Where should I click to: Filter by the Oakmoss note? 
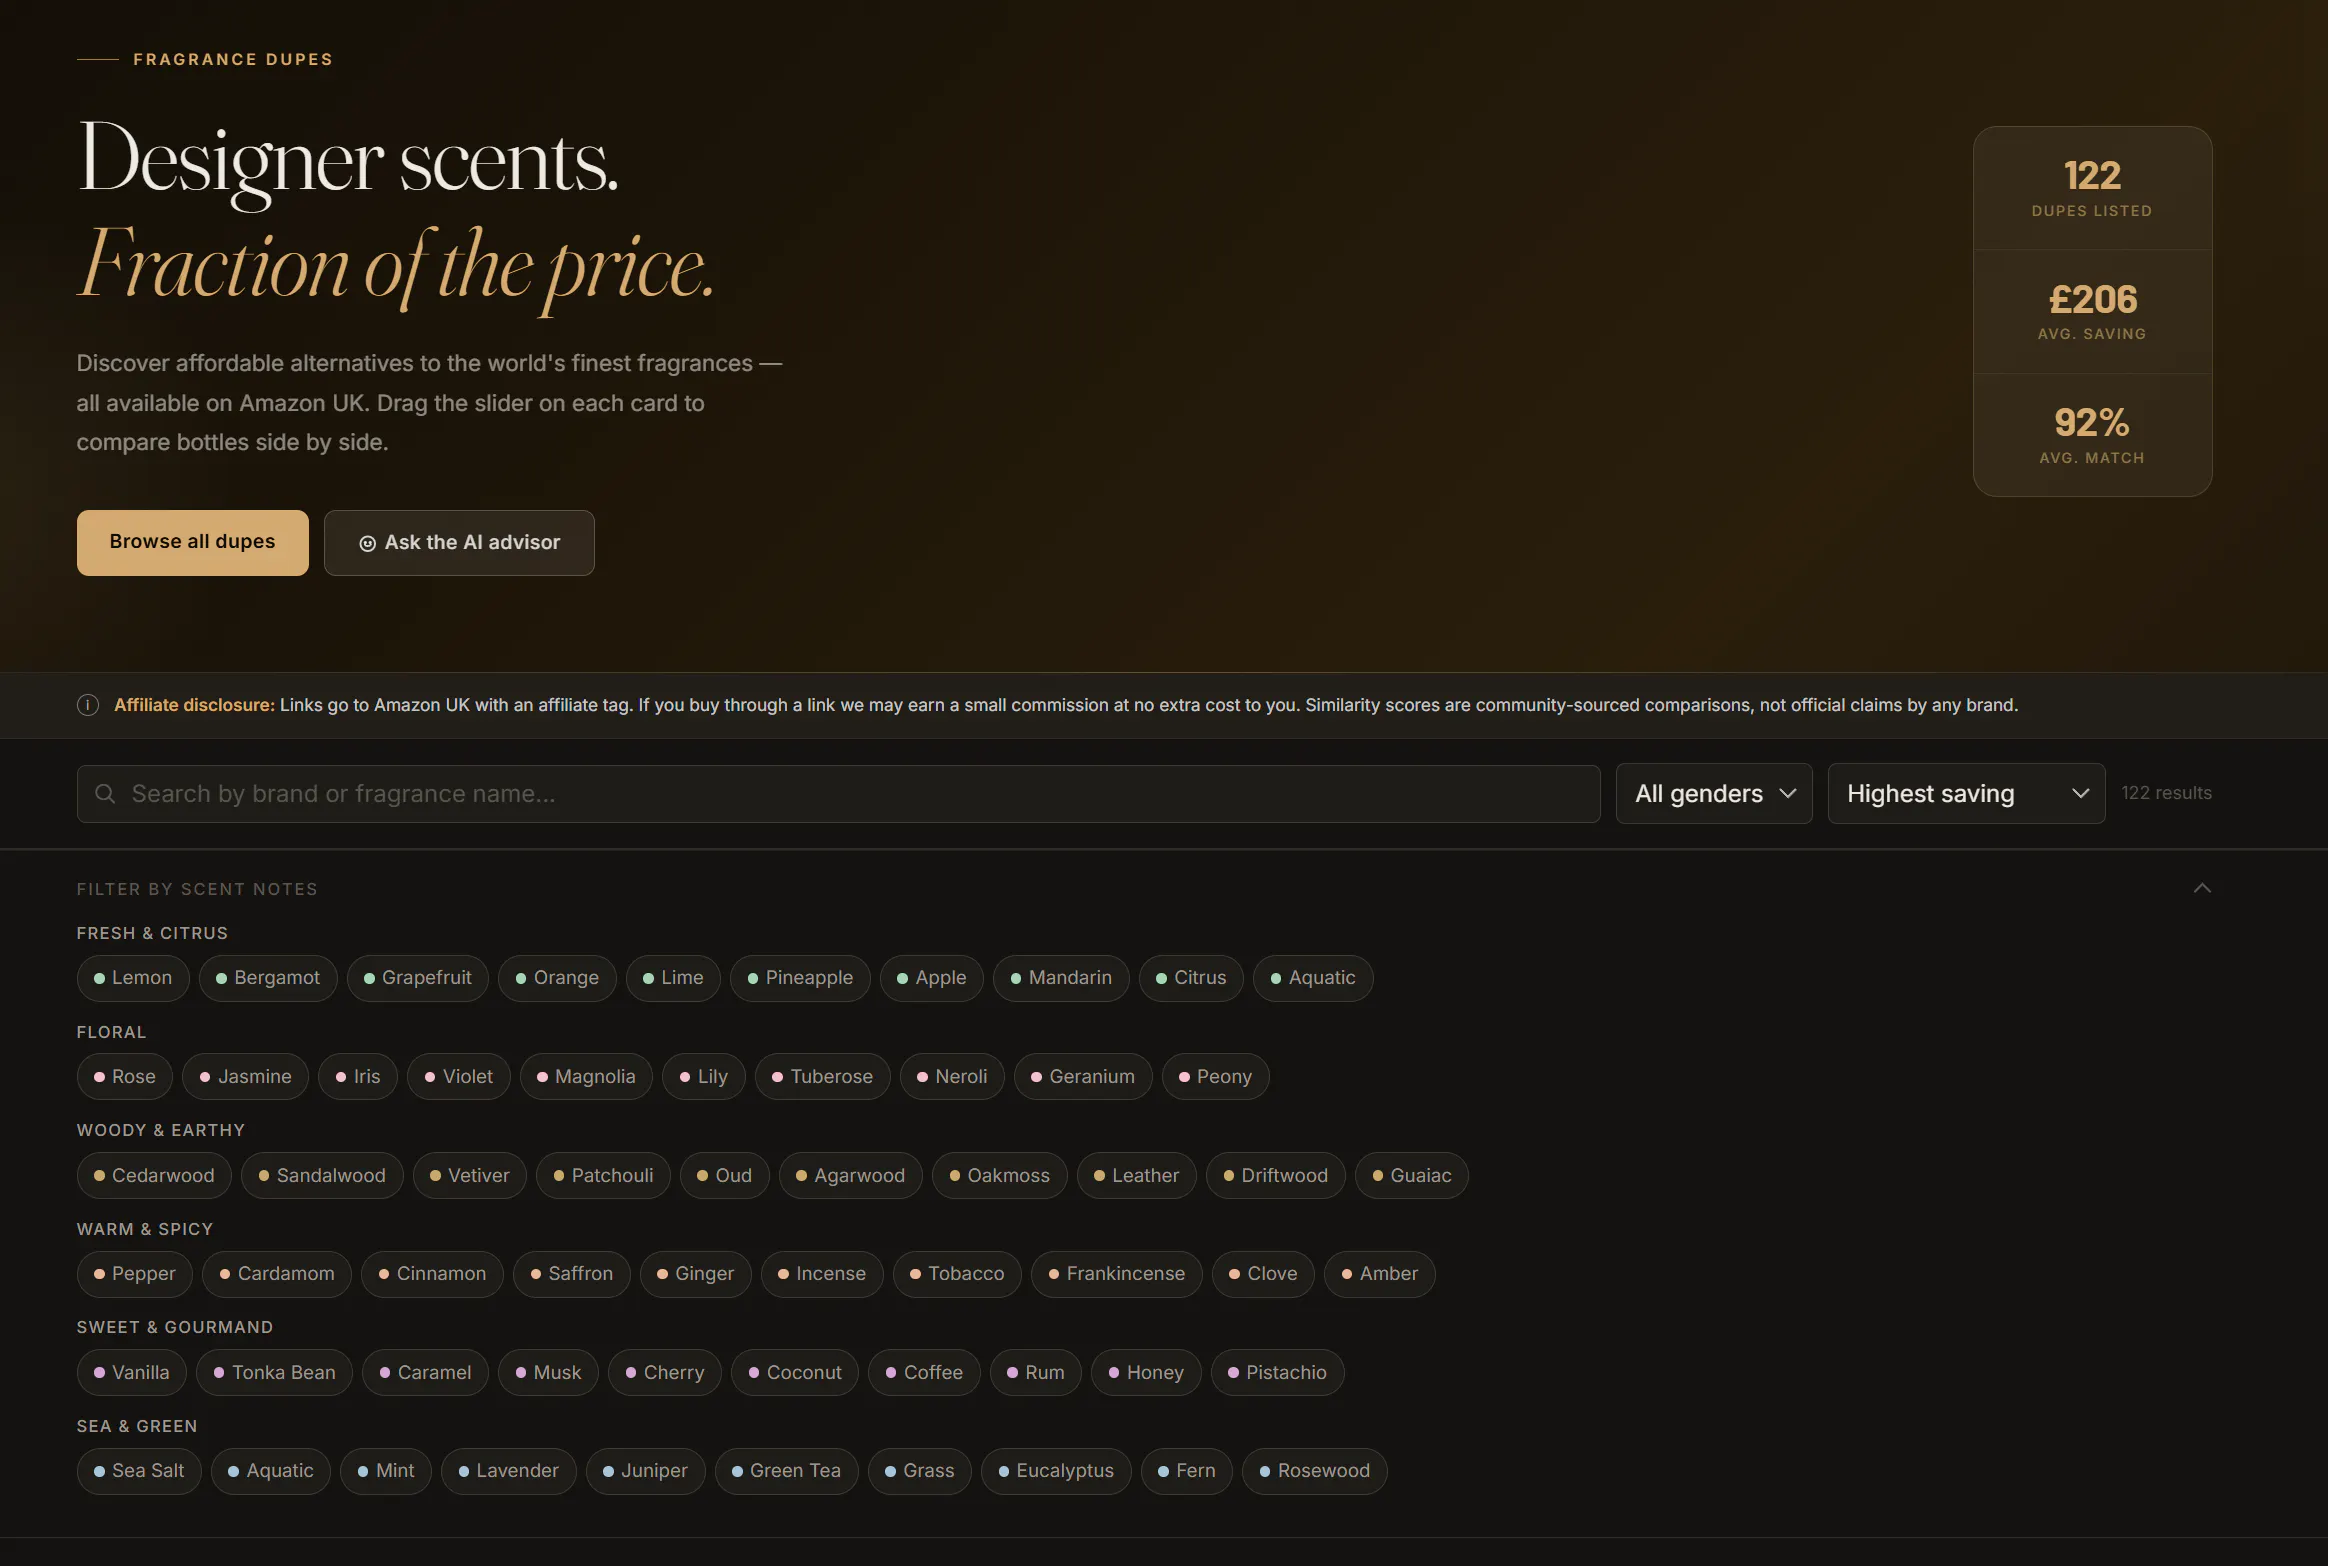tap(1000, 1176)
